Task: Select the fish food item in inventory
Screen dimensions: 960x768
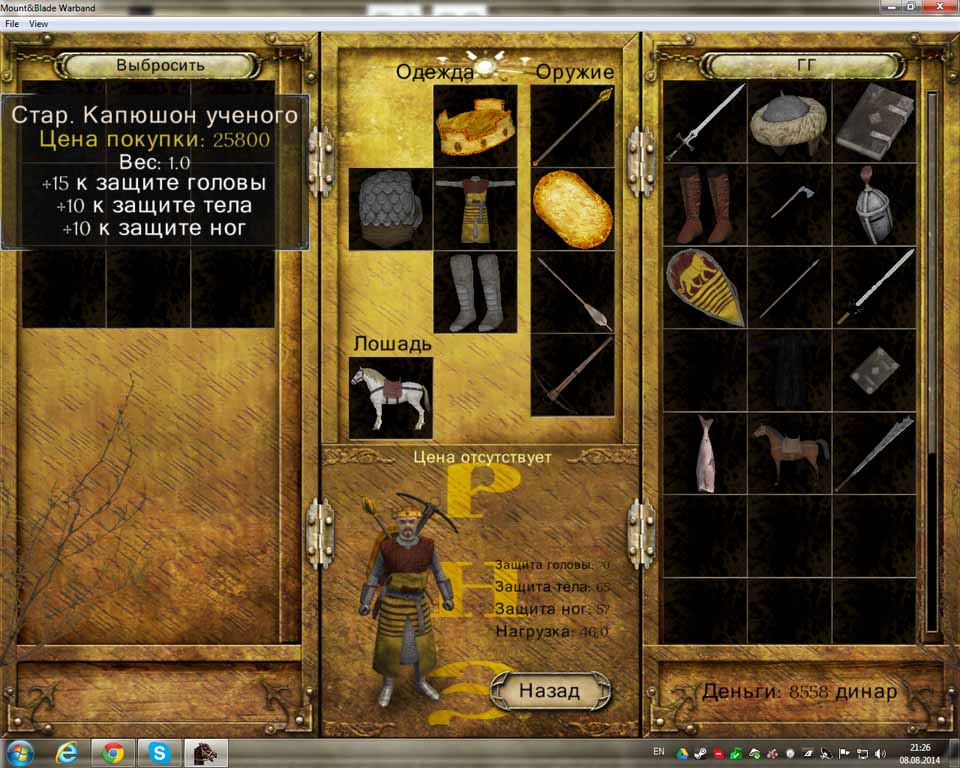Action: click(705, 454)
